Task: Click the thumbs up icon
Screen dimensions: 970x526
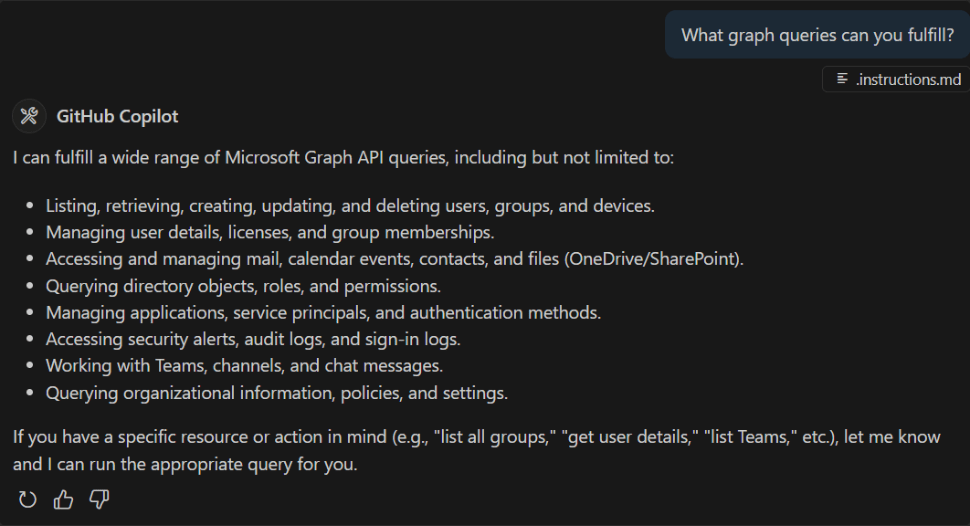Action: click(63, 499)
